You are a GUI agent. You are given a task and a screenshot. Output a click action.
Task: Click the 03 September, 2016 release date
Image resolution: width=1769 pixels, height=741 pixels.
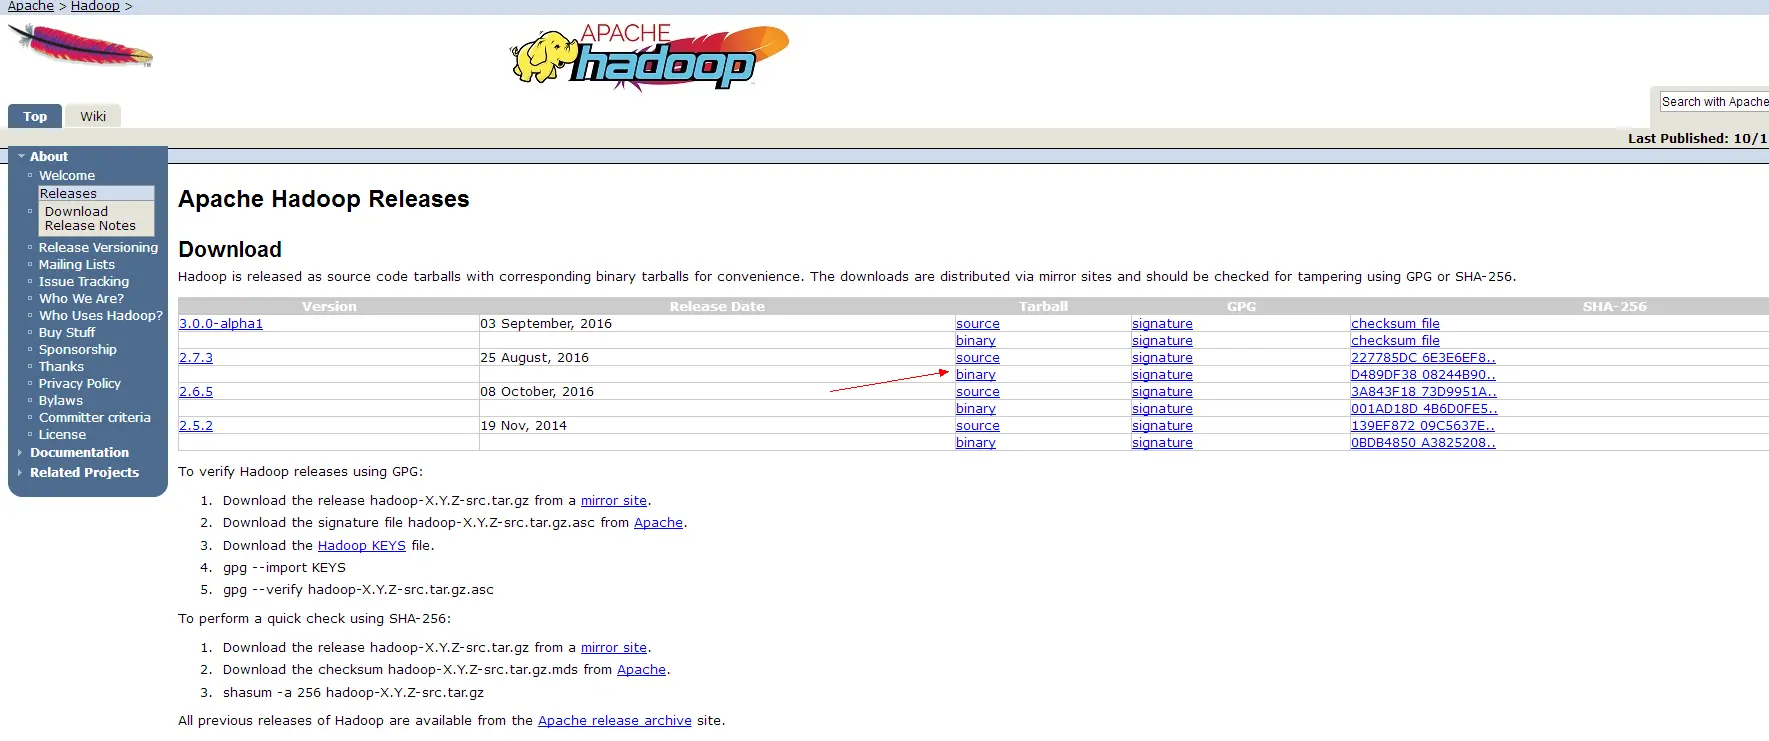[546, 324]
